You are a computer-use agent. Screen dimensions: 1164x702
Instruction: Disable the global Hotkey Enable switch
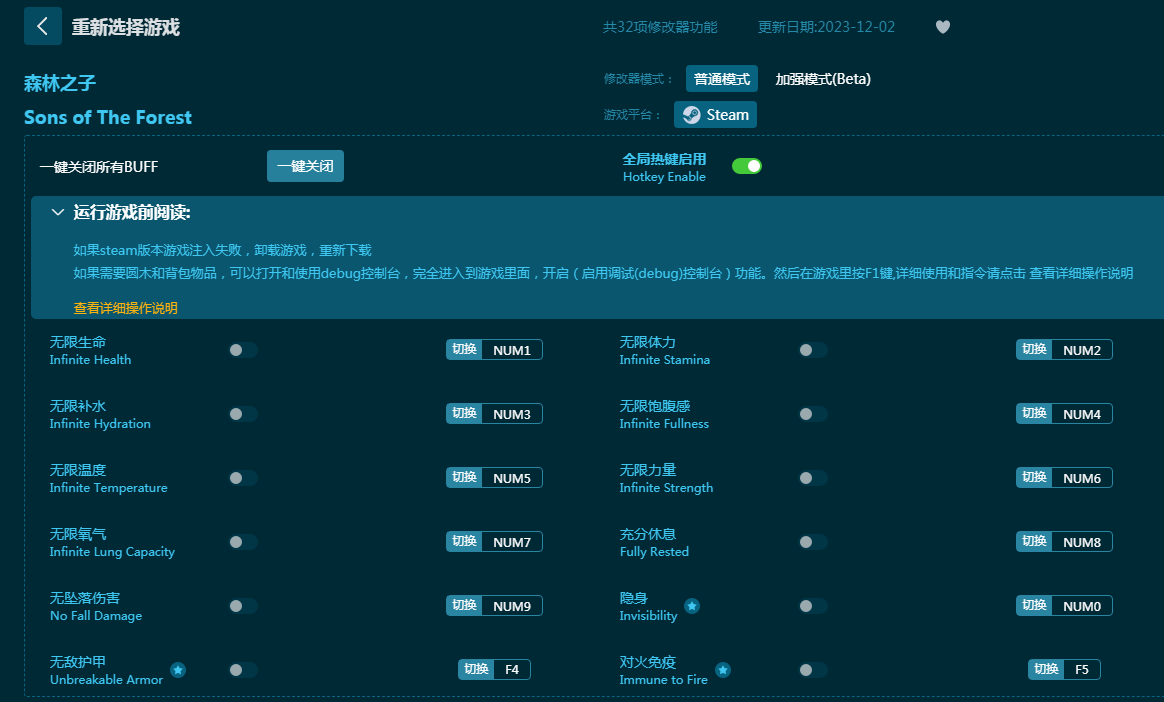tap(747, 166)
